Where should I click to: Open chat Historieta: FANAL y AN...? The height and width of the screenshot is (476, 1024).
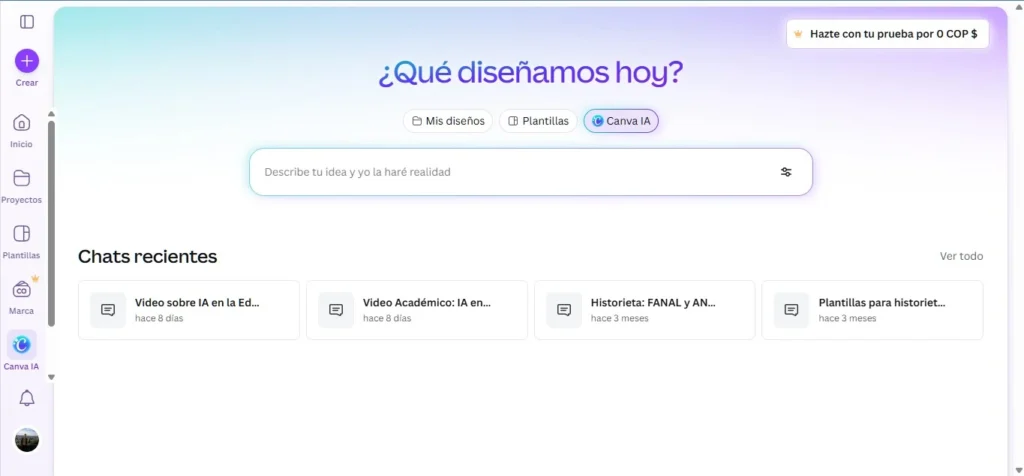pos(645,310)
